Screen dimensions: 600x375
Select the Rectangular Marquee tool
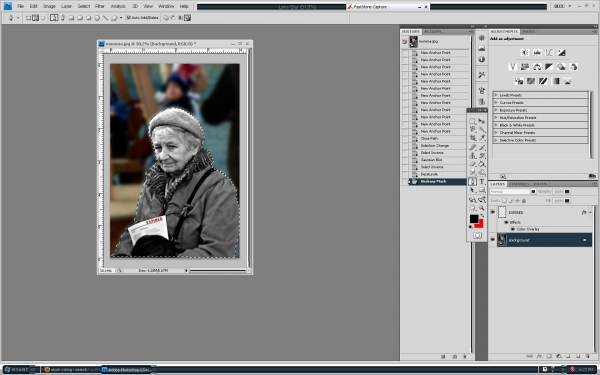[473, 121]
